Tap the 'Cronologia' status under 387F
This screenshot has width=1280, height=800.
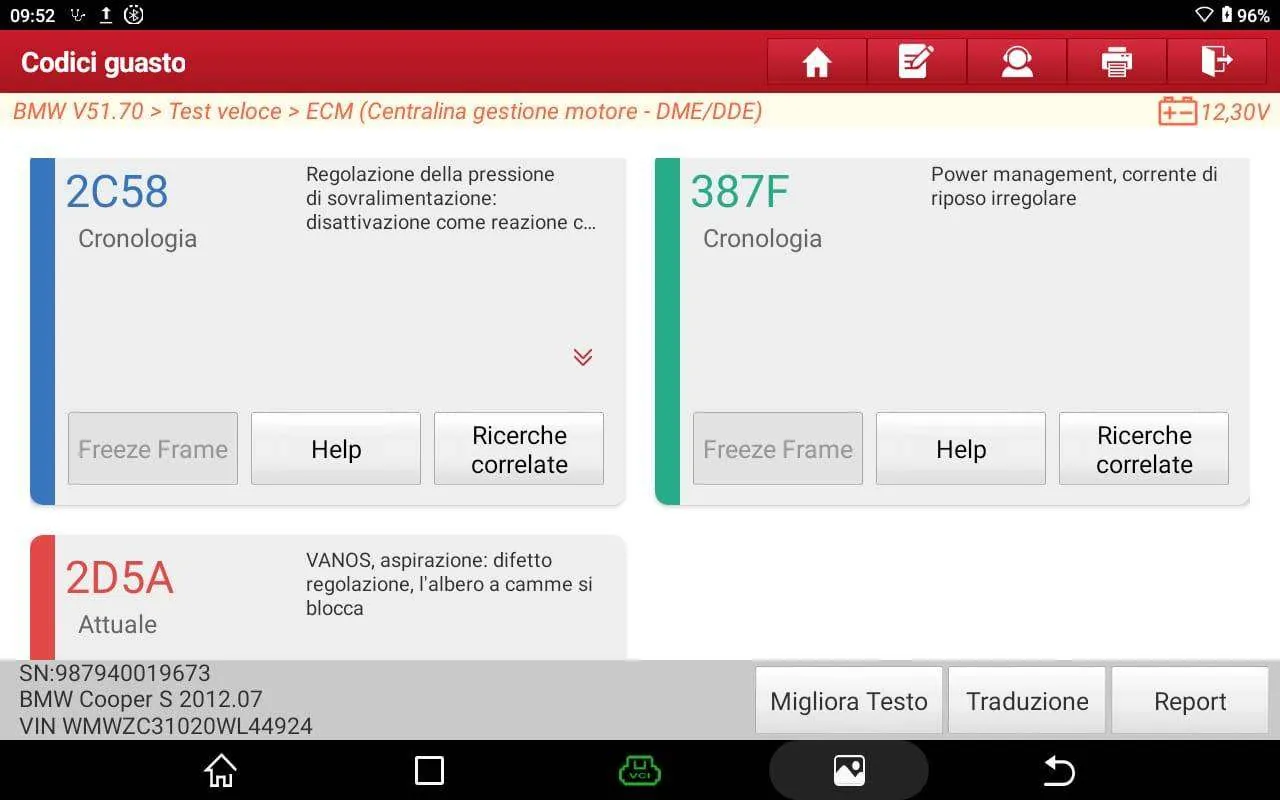(x=763, y=239)
